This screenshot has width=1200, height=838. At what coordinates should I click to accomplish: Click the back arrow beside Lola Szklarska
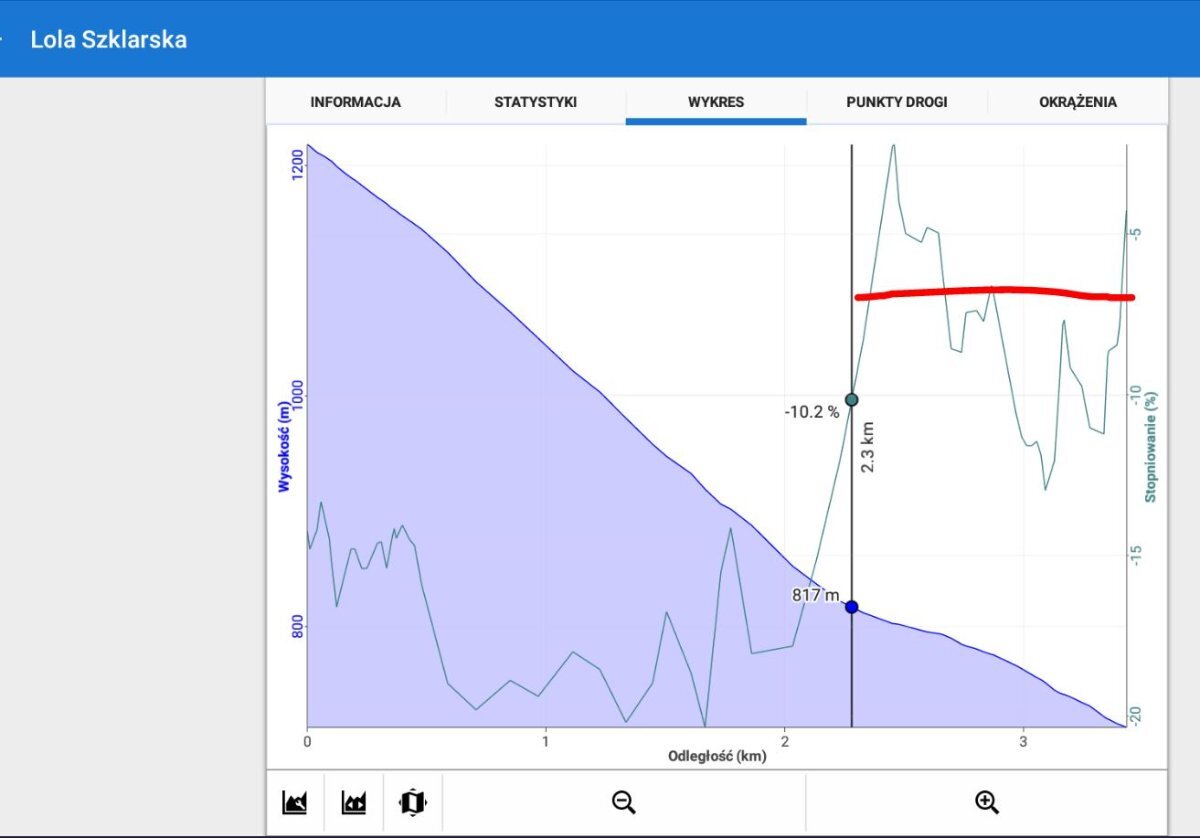[4, 40]
